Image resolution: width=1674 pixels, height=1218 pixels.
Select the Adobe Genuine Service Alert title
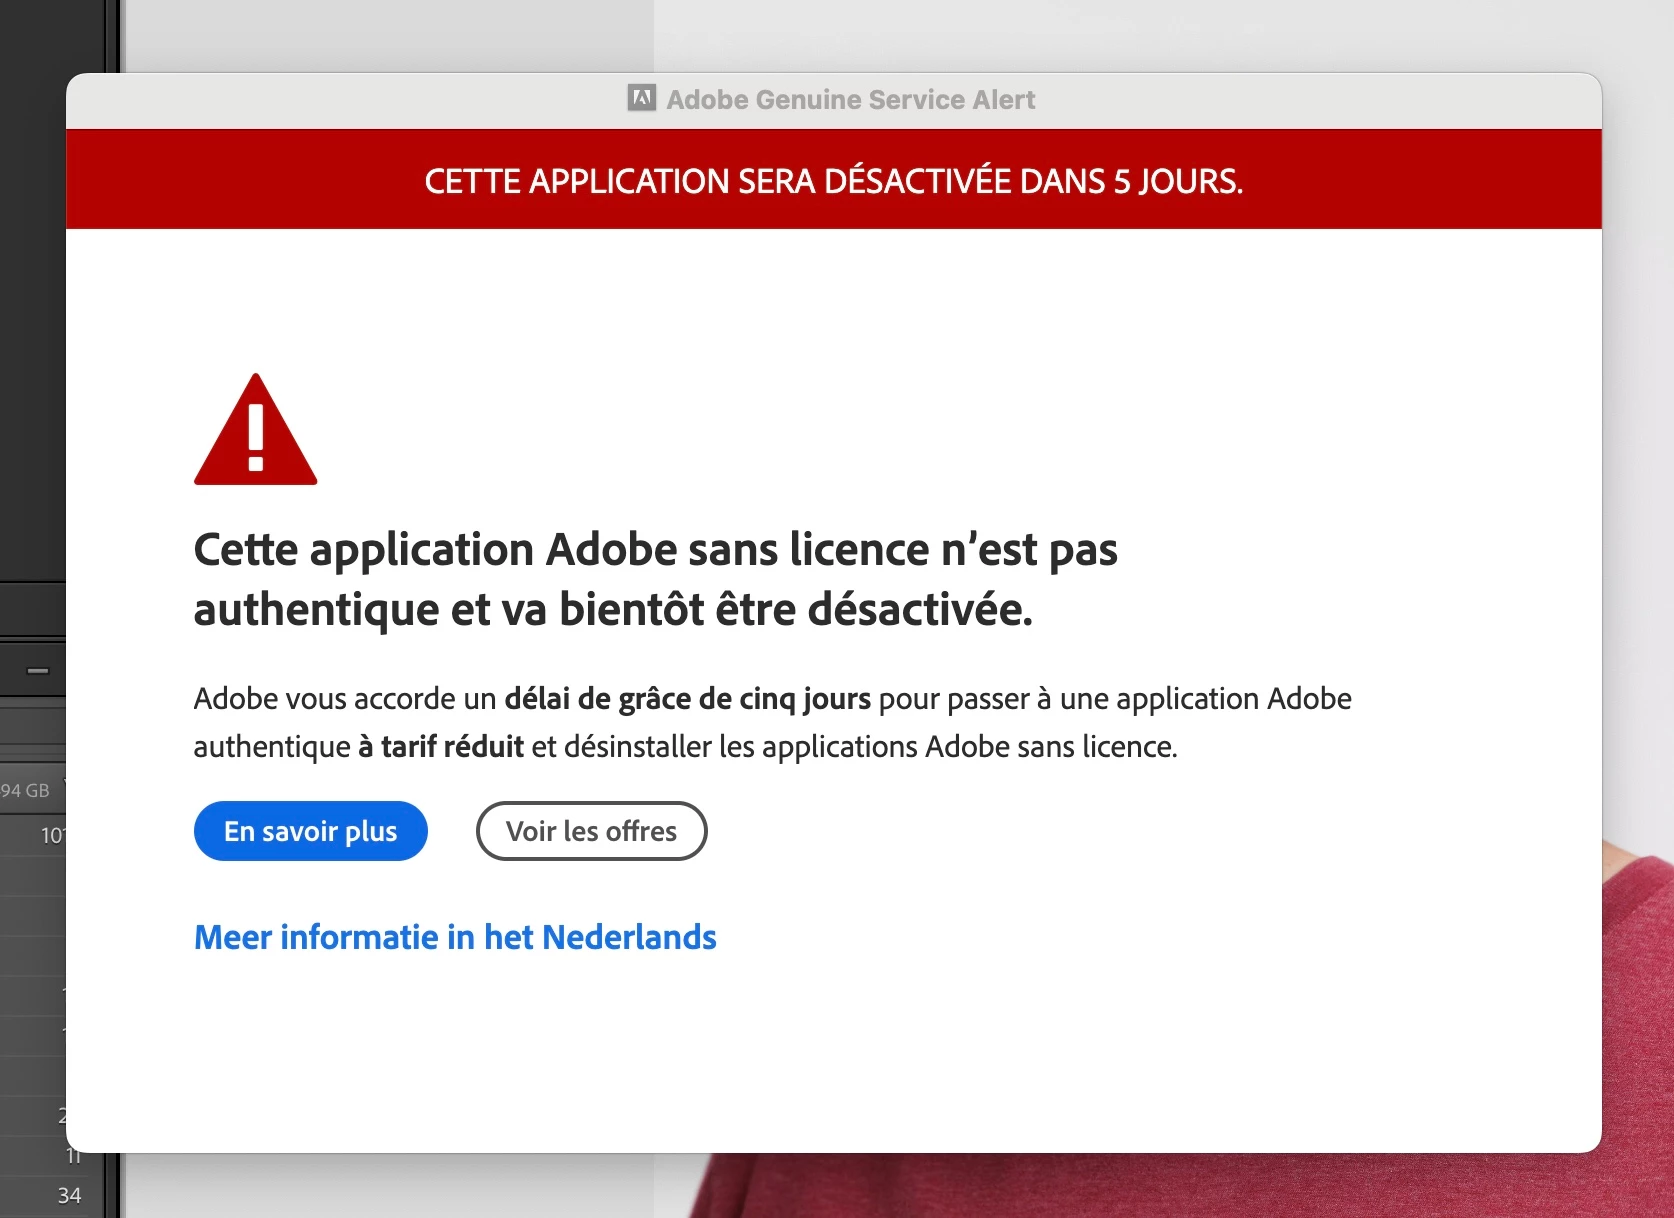[x=851, y=100]
